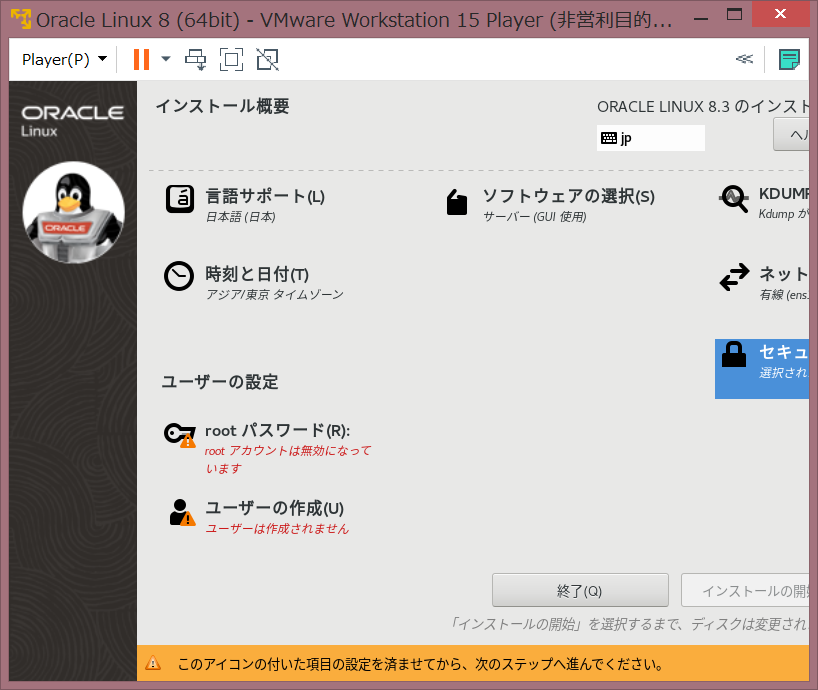Click the jp keyboard layout indicator

[651, 138]
